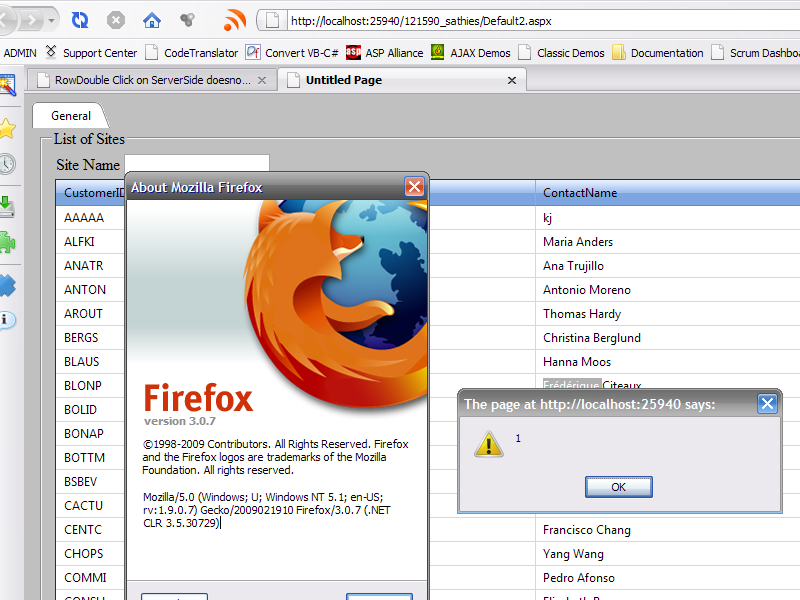Image resolution: width=800 pixels, height=600 pixels.
Task: Close the Untitled Page tab
Action: (x=512, y=81)
